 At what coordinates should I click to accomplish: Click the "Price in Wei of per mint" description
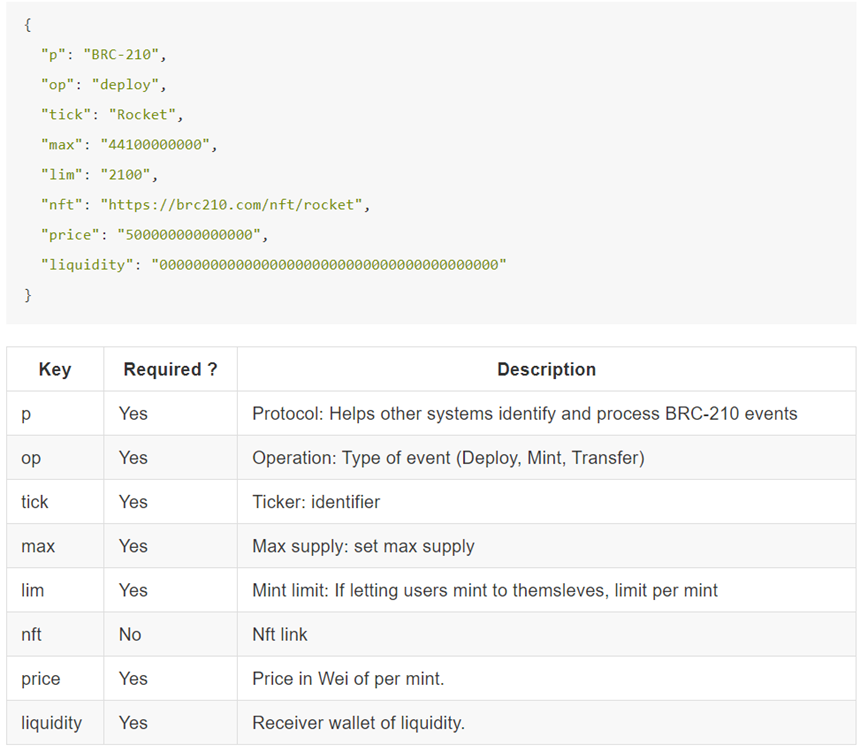point(348,678)
